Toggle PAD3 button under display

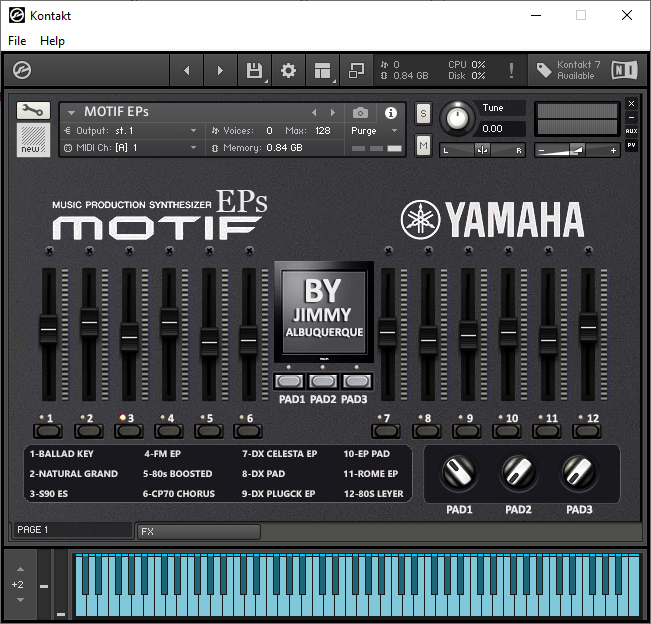pyautogui.click(x=357, y=381)
